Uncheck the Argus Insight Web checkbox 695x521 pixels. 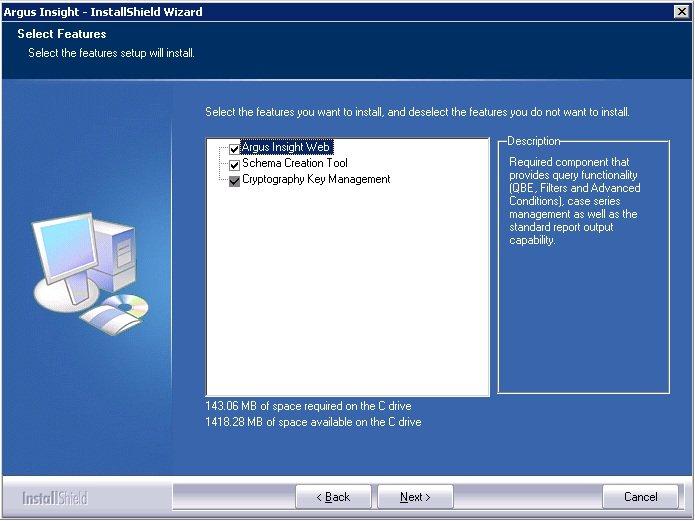click(x=234, y=149)
